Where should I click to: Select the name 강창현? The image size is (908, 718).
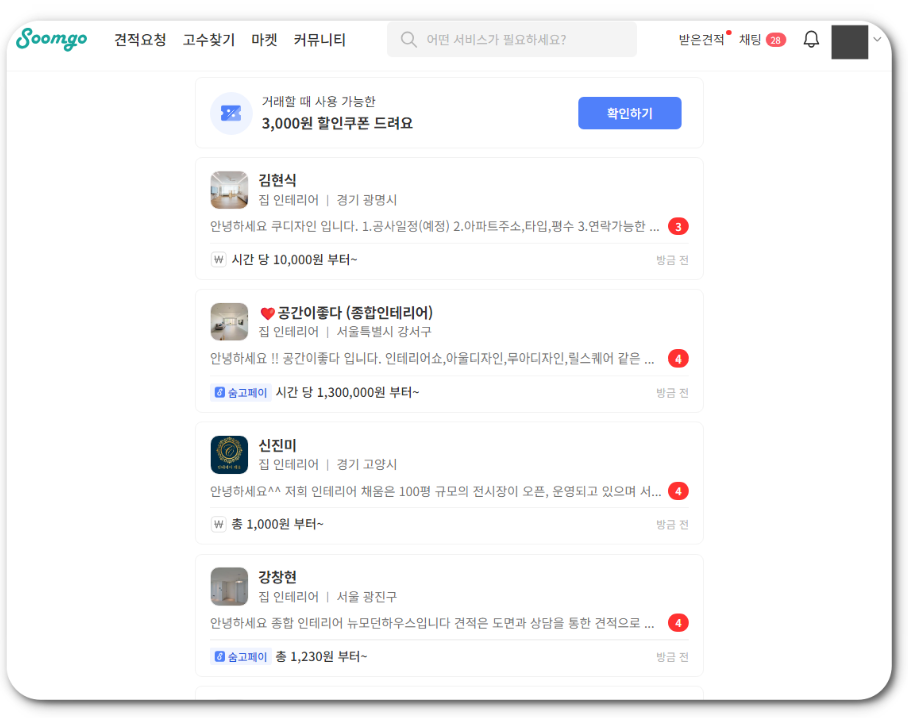click(277, 577)
